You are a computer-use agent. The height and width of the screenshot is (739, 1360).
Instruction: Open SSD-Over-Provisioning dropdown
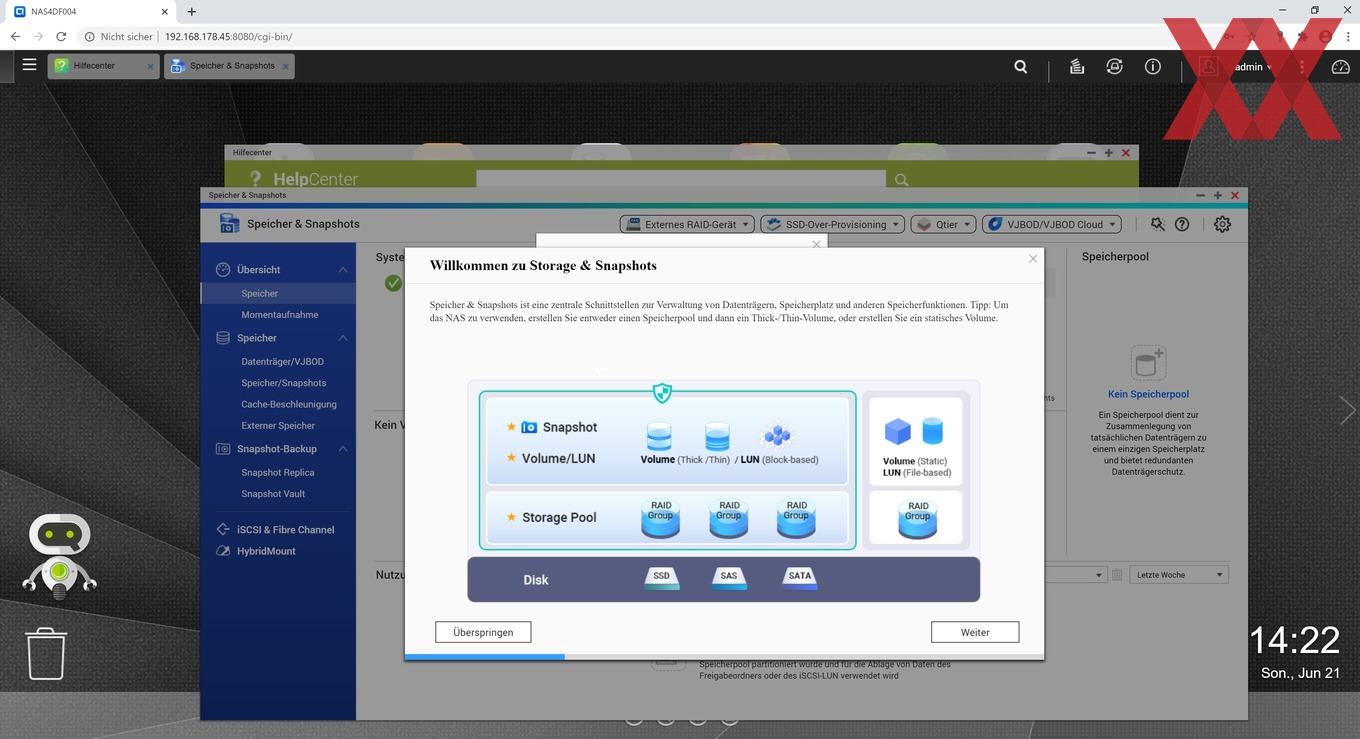[832, 224]
